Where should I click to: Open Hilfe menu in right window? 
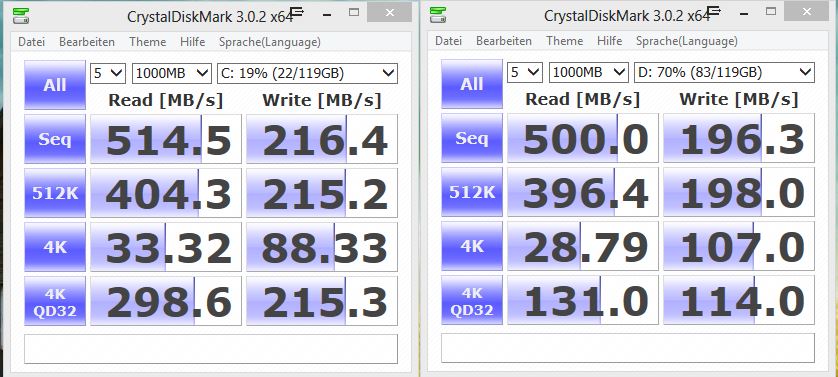610,41
